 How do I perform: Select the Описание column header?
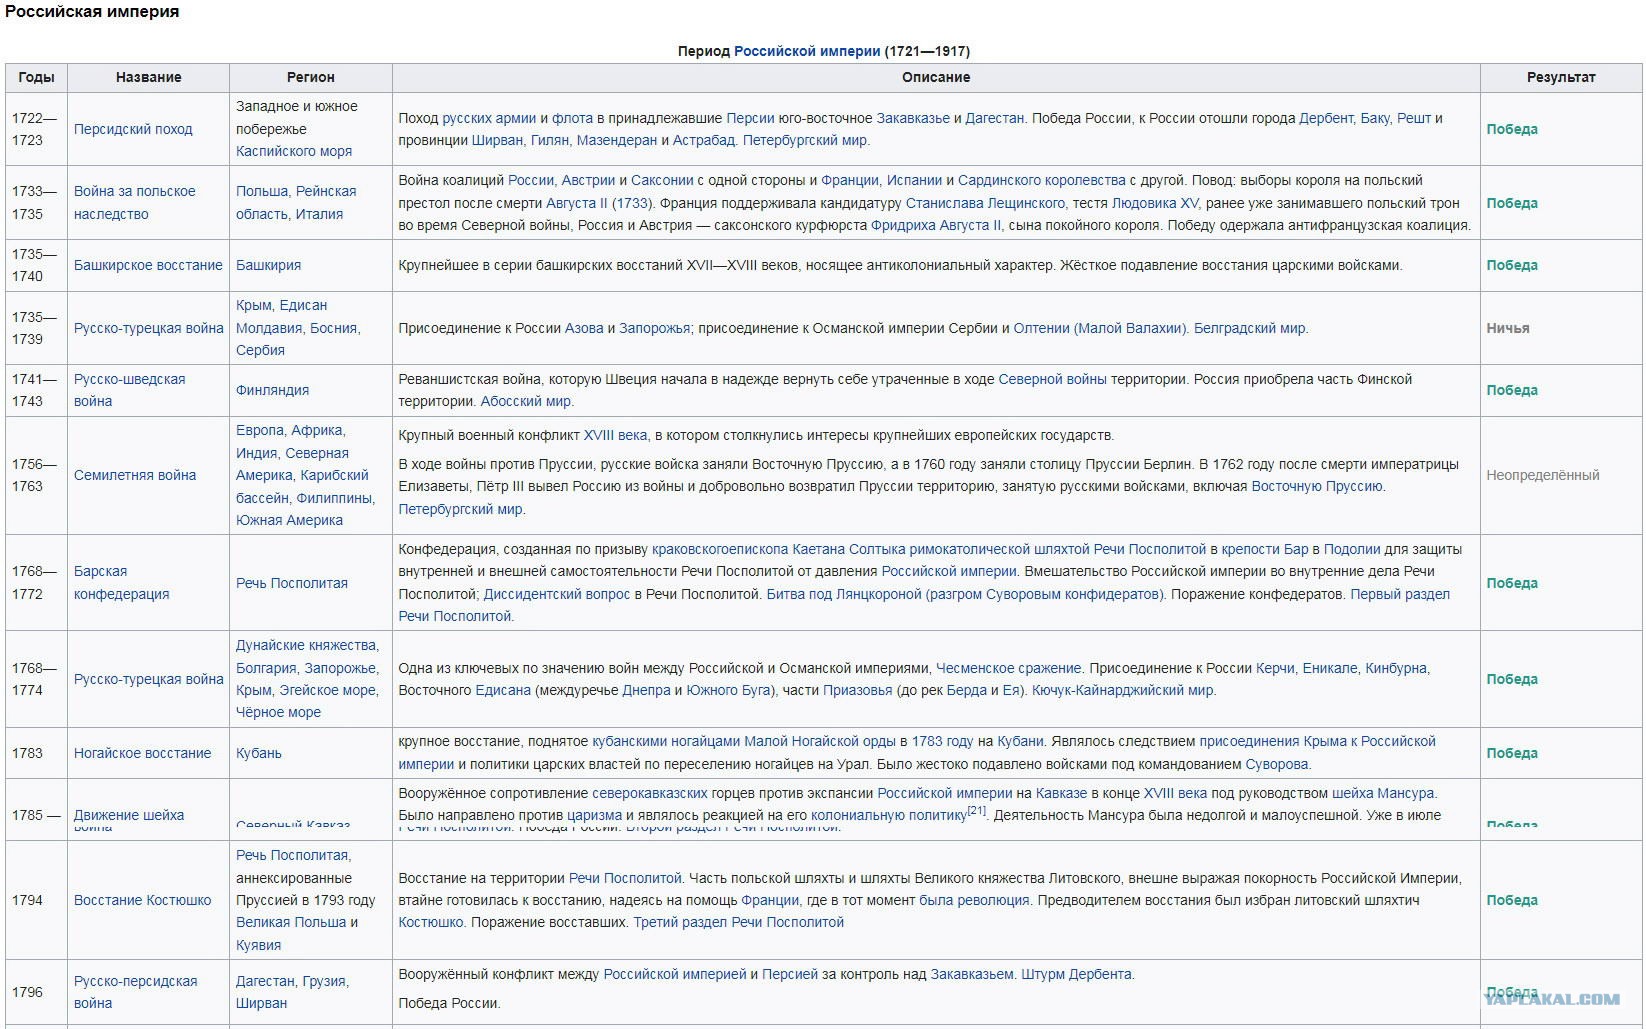[x=936, y=77]
